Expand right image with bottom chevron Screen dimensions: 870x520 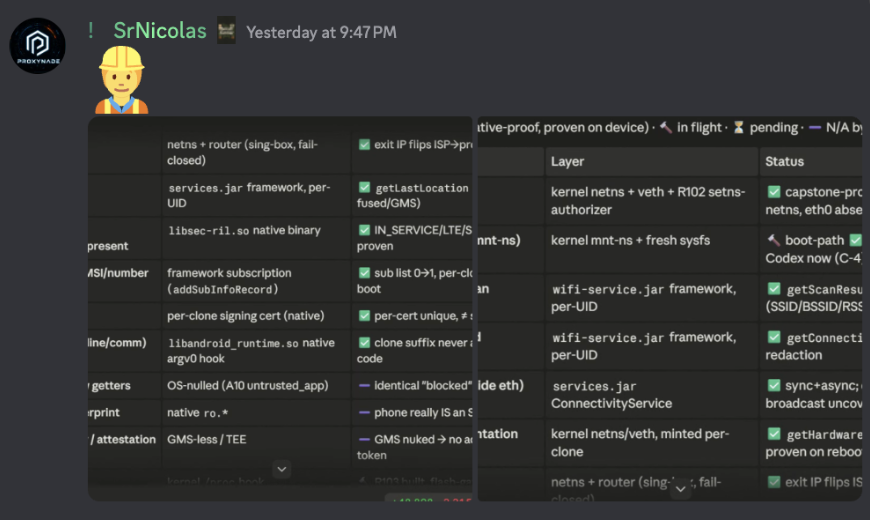click(681, 489)
